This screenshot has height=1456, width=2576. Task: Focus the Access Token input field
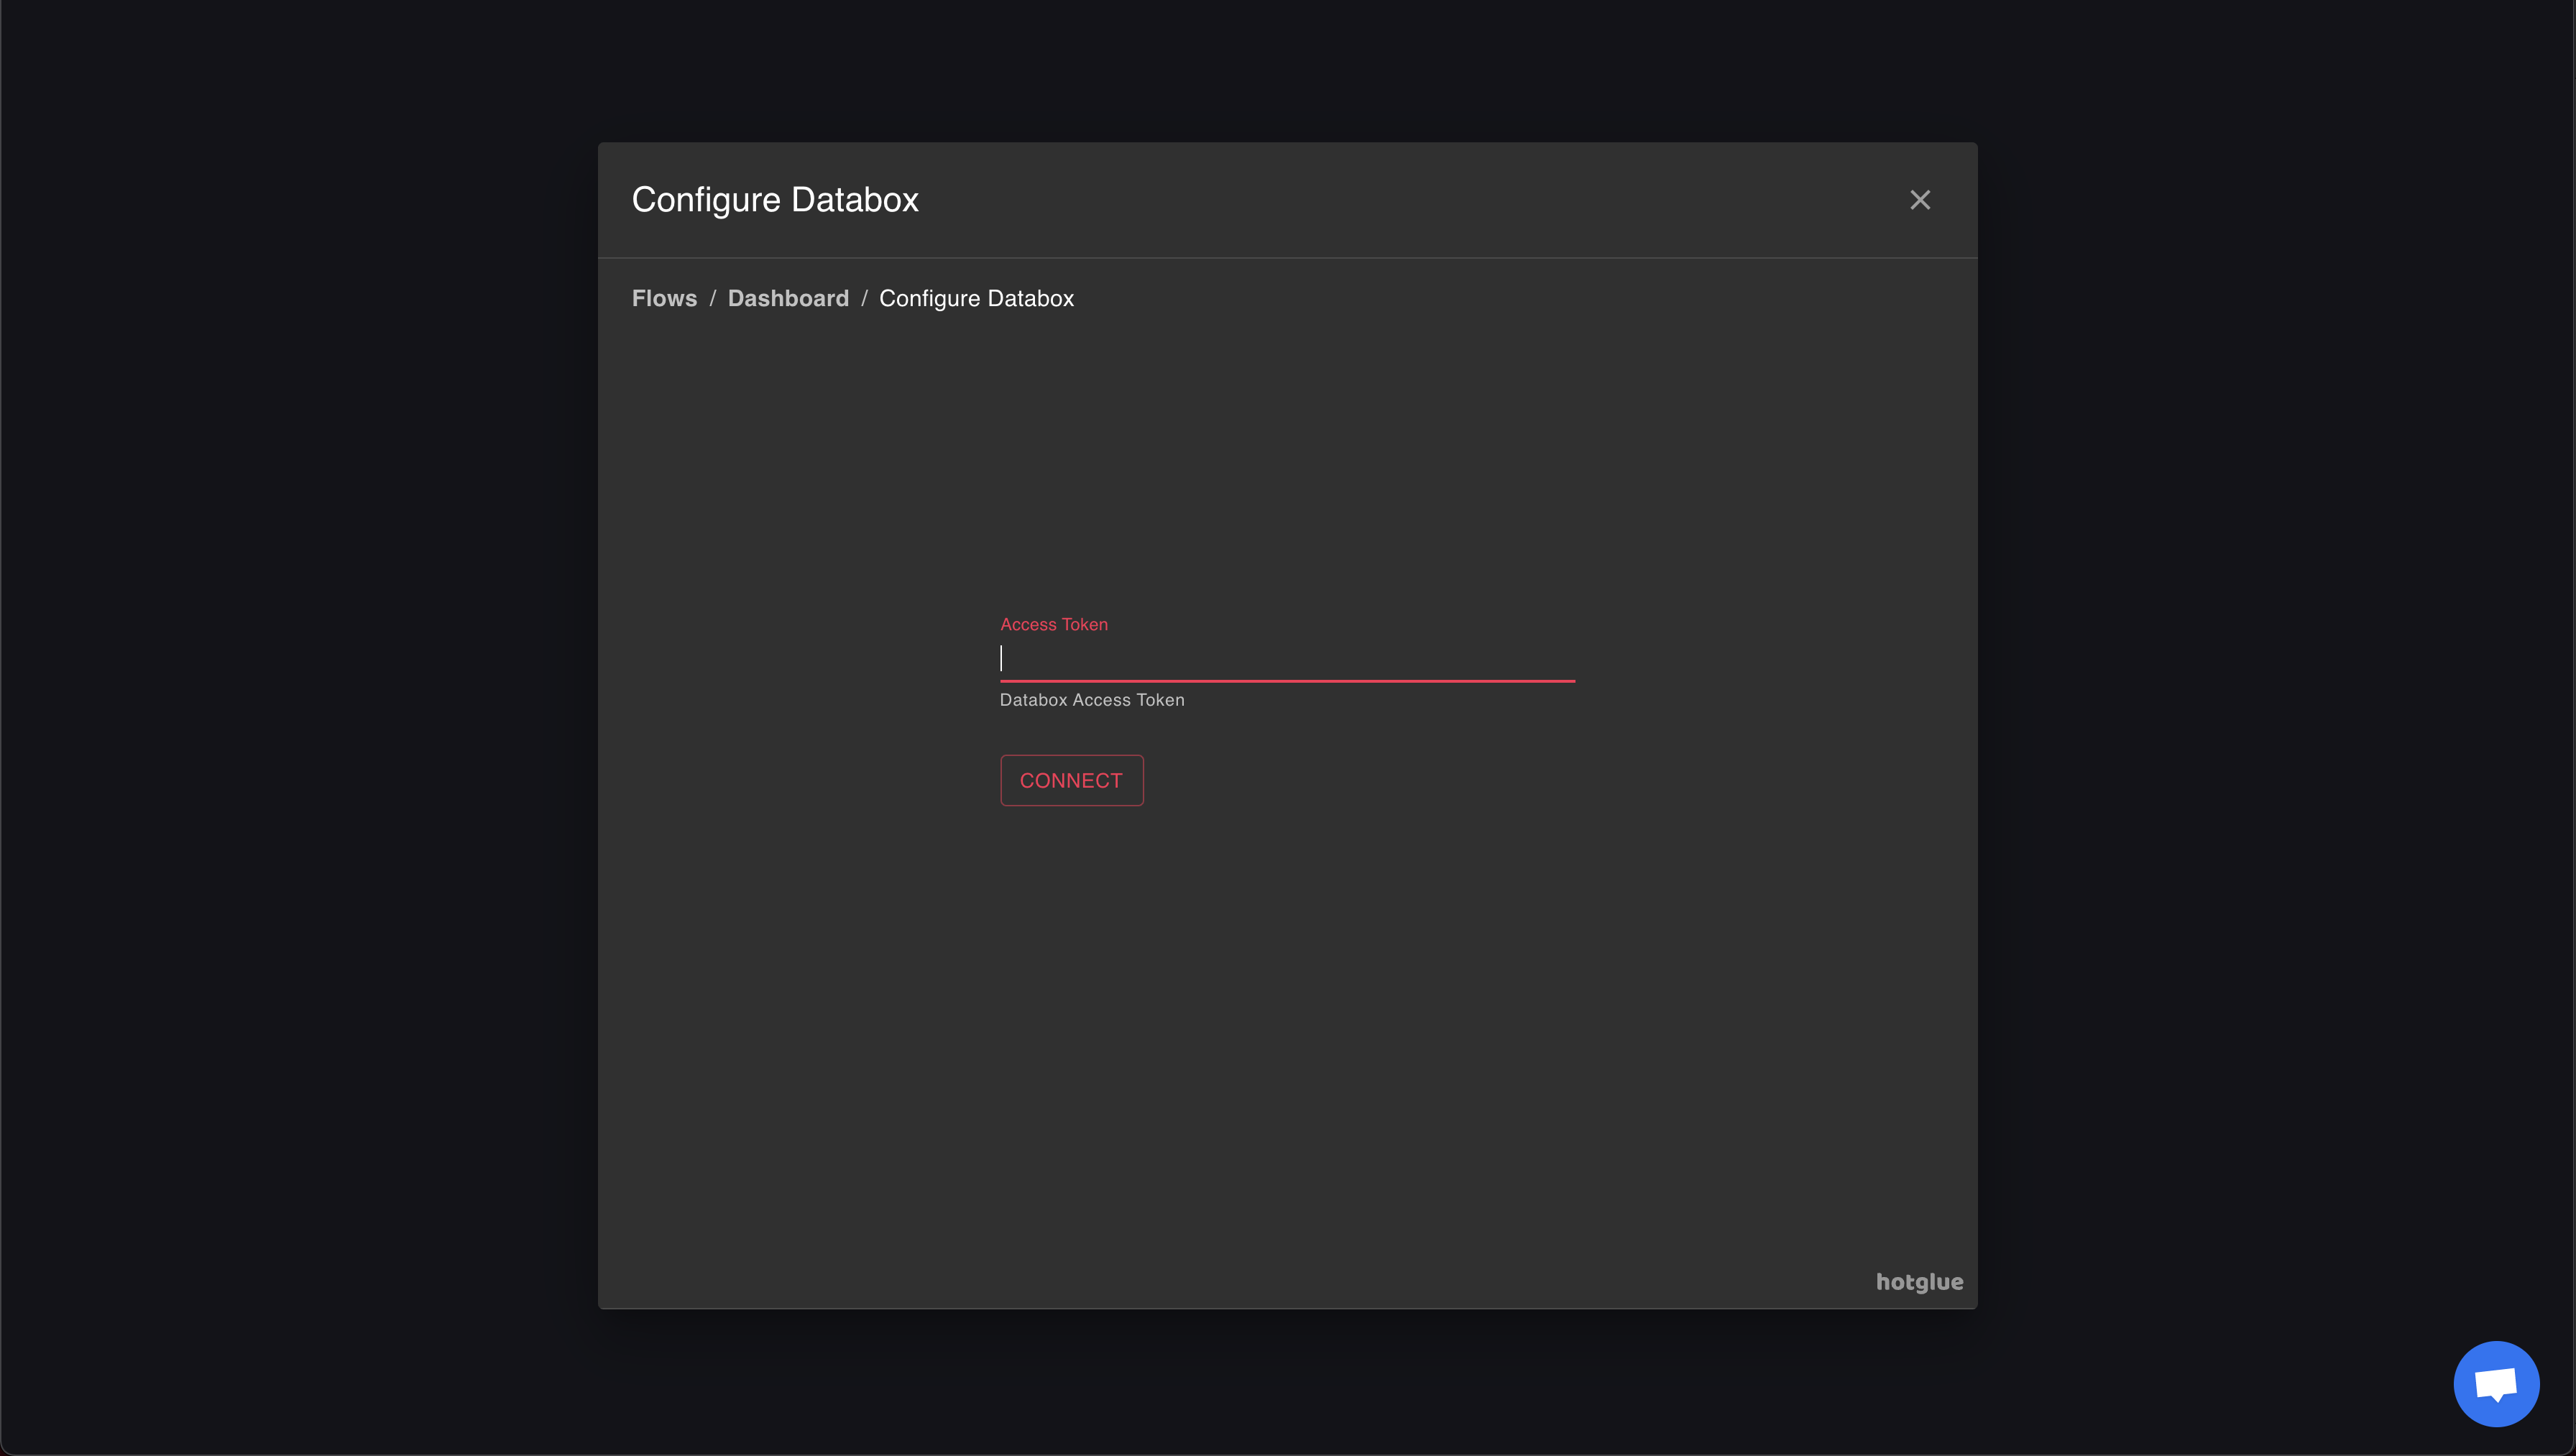coord(1287,658)
